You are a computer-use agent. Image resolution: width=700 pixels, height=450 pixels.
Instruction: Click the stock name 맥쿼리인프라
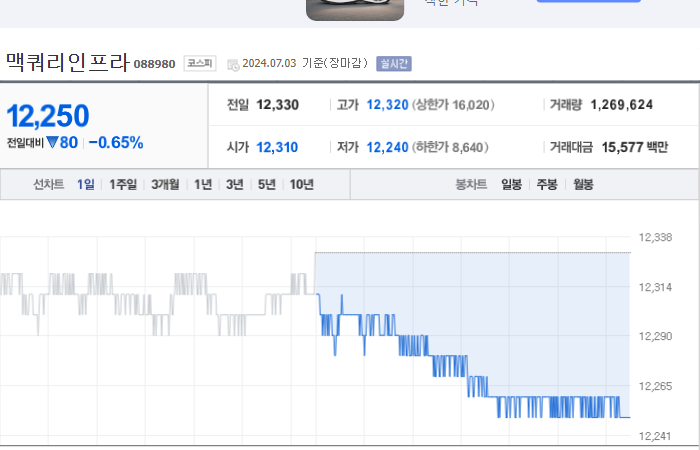(x=68, y=62)
